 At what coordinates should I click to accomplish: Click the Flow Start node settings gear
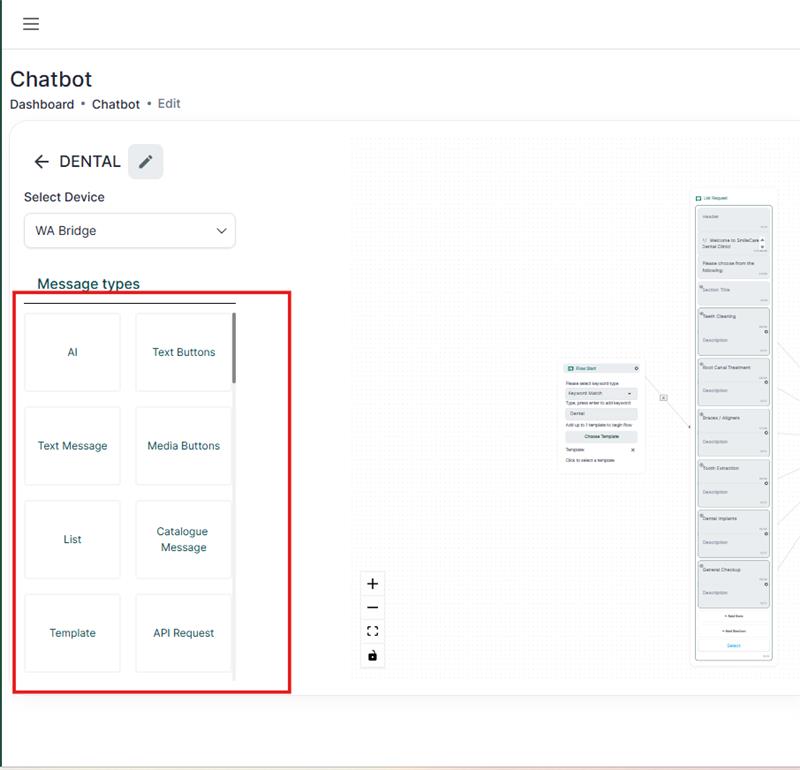click(636, 368)
